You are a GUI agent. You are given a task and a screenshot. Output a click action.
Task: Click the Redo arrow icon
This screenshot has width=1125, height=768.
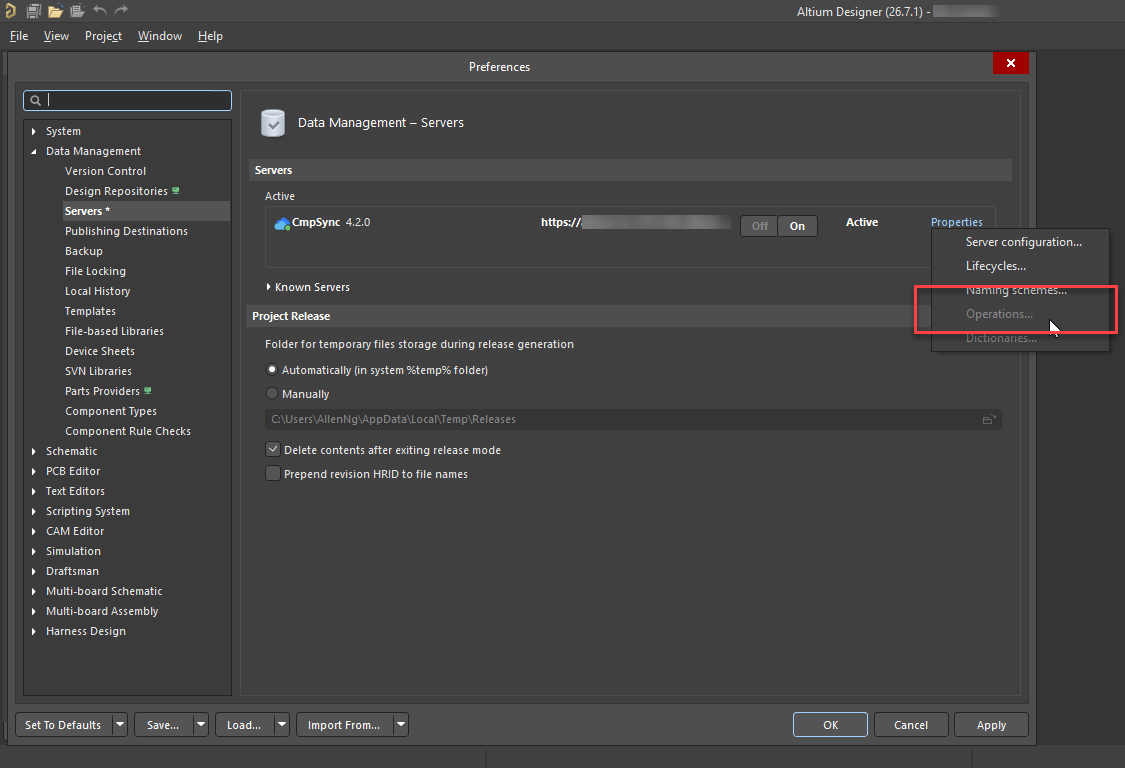click(x=121, y=9)
